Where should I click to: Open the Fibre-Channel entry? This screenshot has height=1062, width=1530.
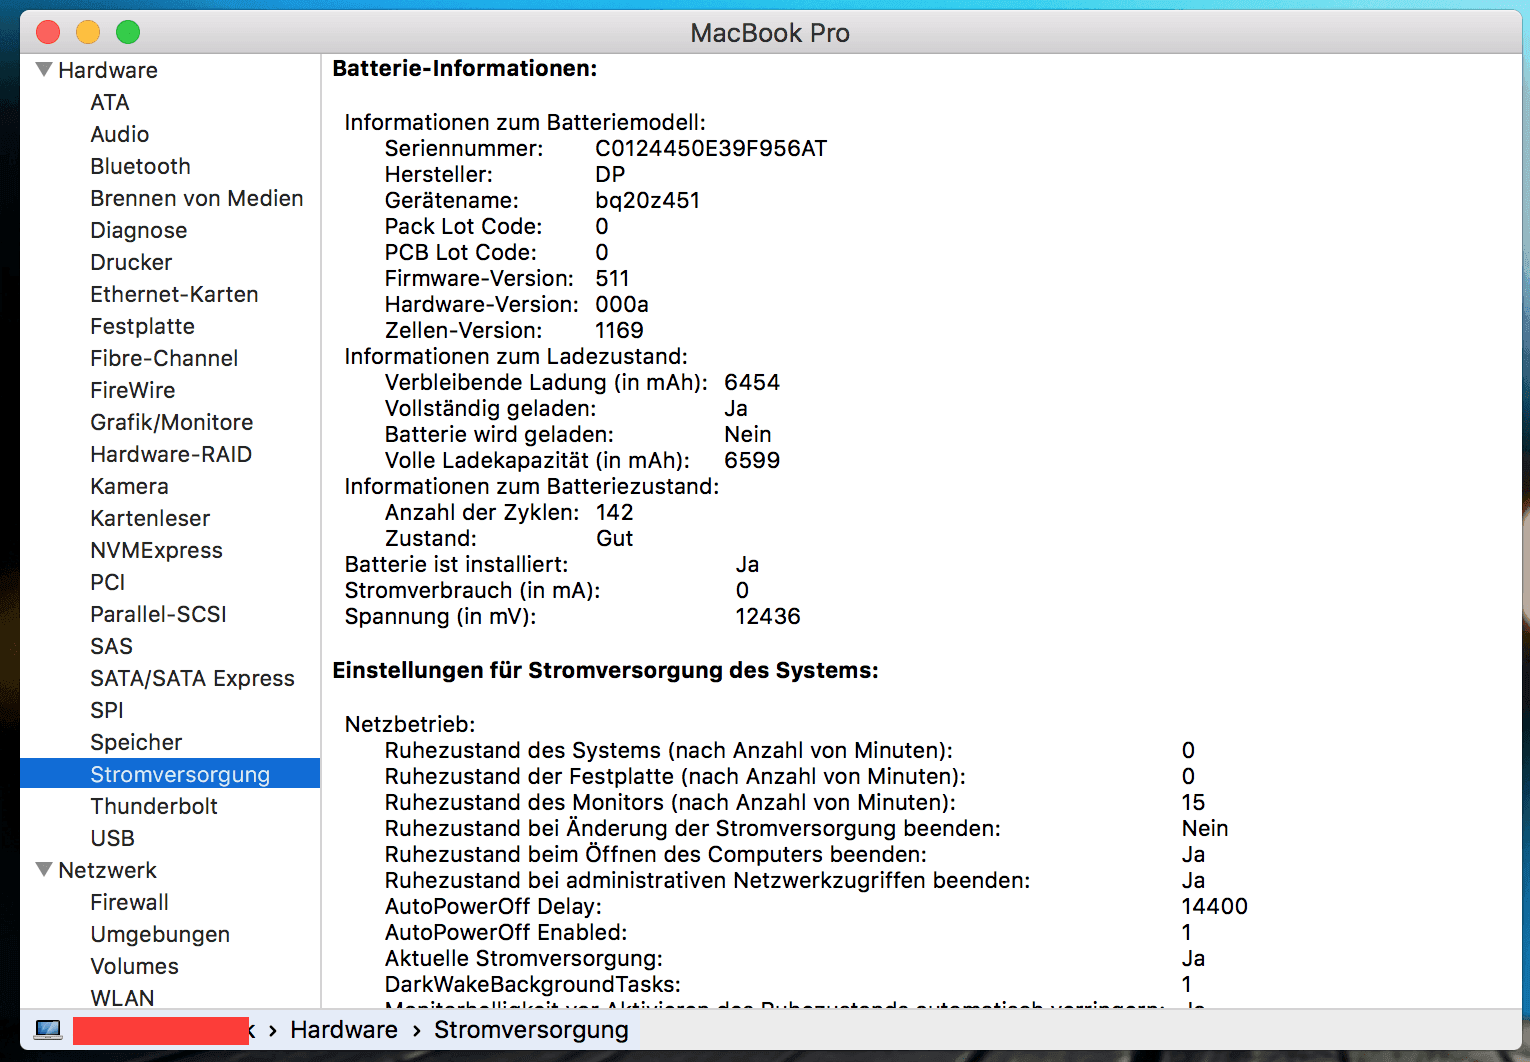point(164,358)
